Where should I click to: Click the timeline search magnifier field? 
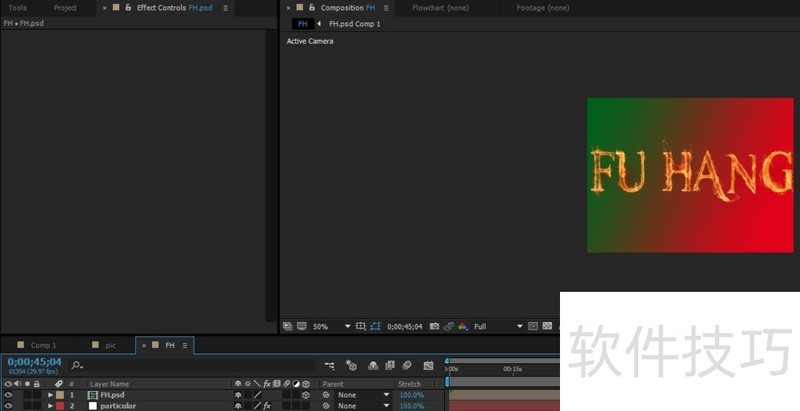pos(77,365)
